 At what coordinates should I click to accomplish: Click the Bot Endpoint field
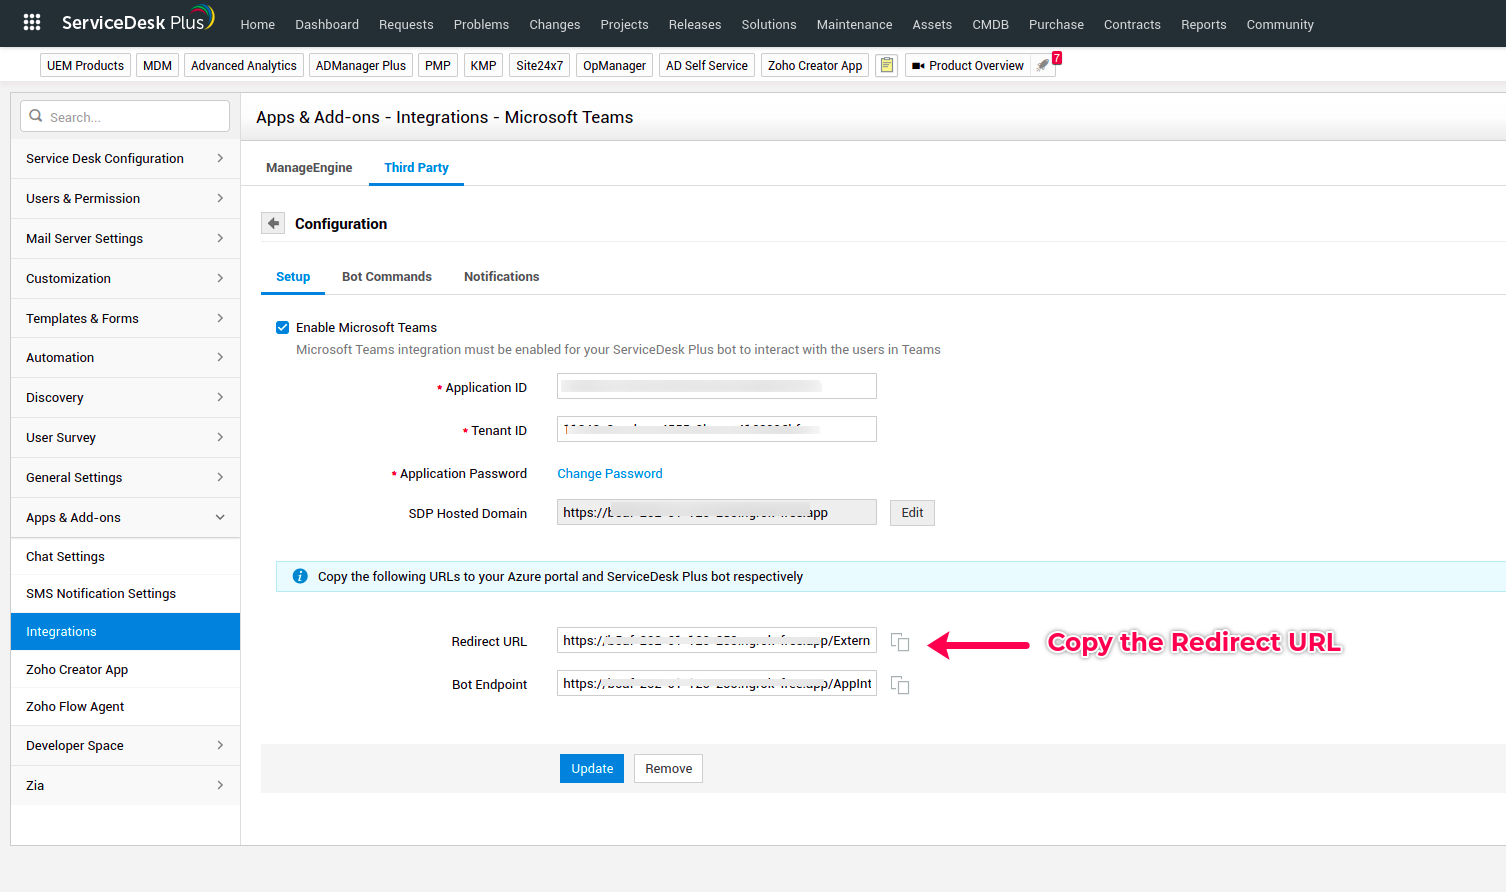click(x=717, y=684)
